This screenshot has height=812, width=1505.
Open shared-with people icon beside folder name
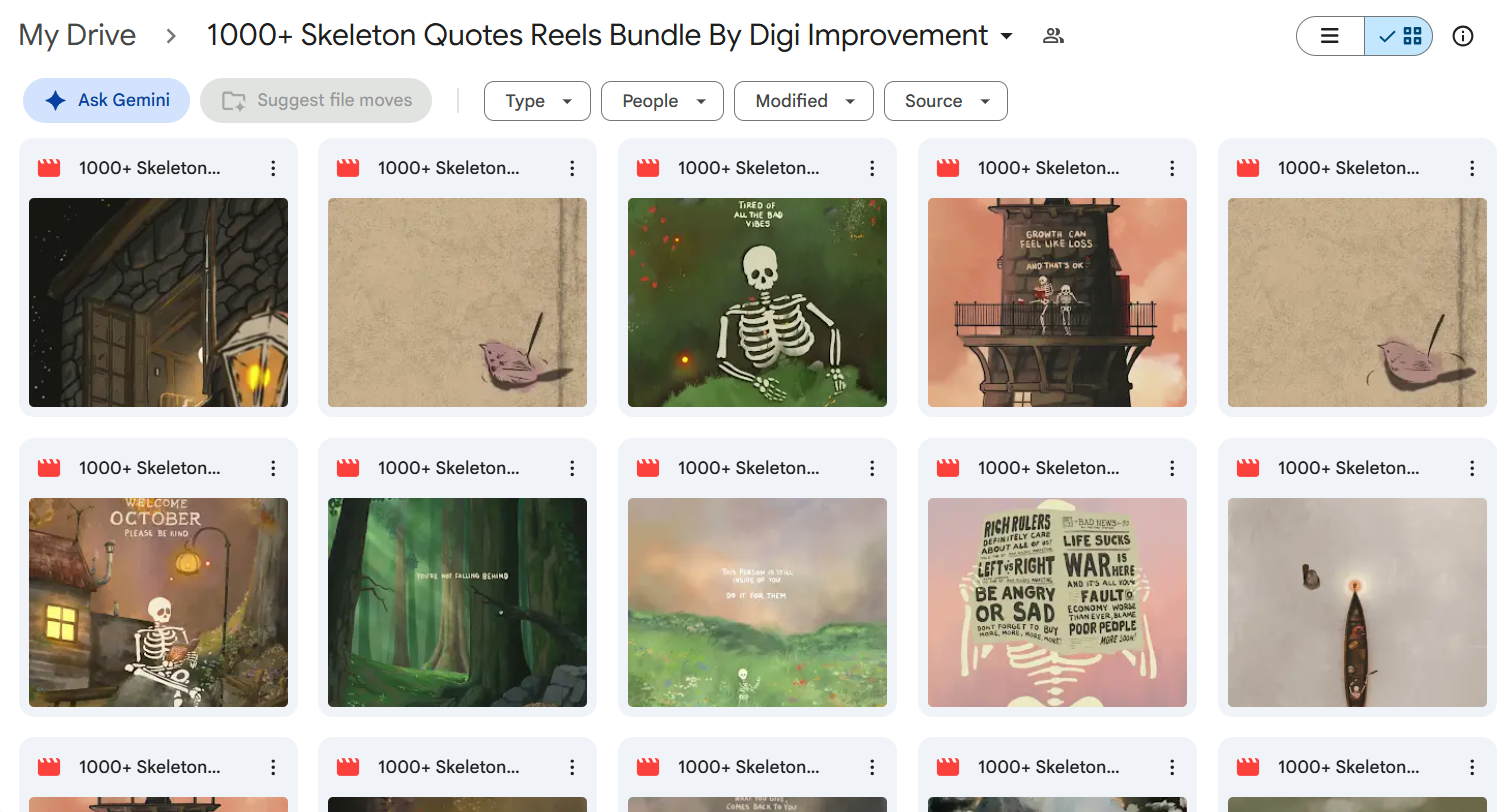(1053, 36)
